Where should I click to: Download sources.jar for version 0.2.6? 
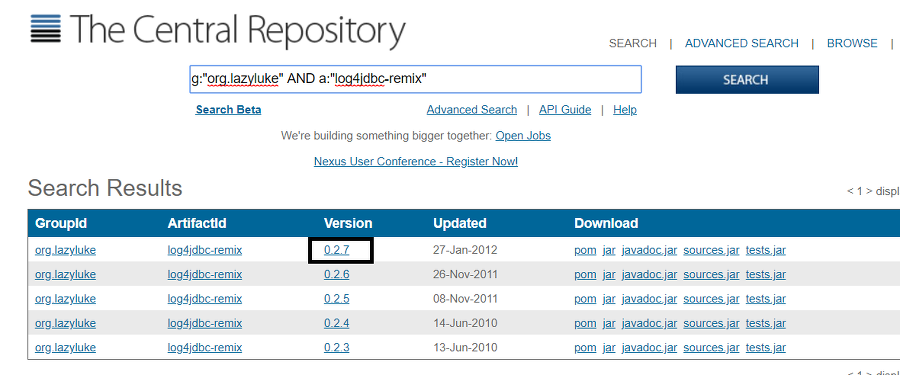coord(711,275)
